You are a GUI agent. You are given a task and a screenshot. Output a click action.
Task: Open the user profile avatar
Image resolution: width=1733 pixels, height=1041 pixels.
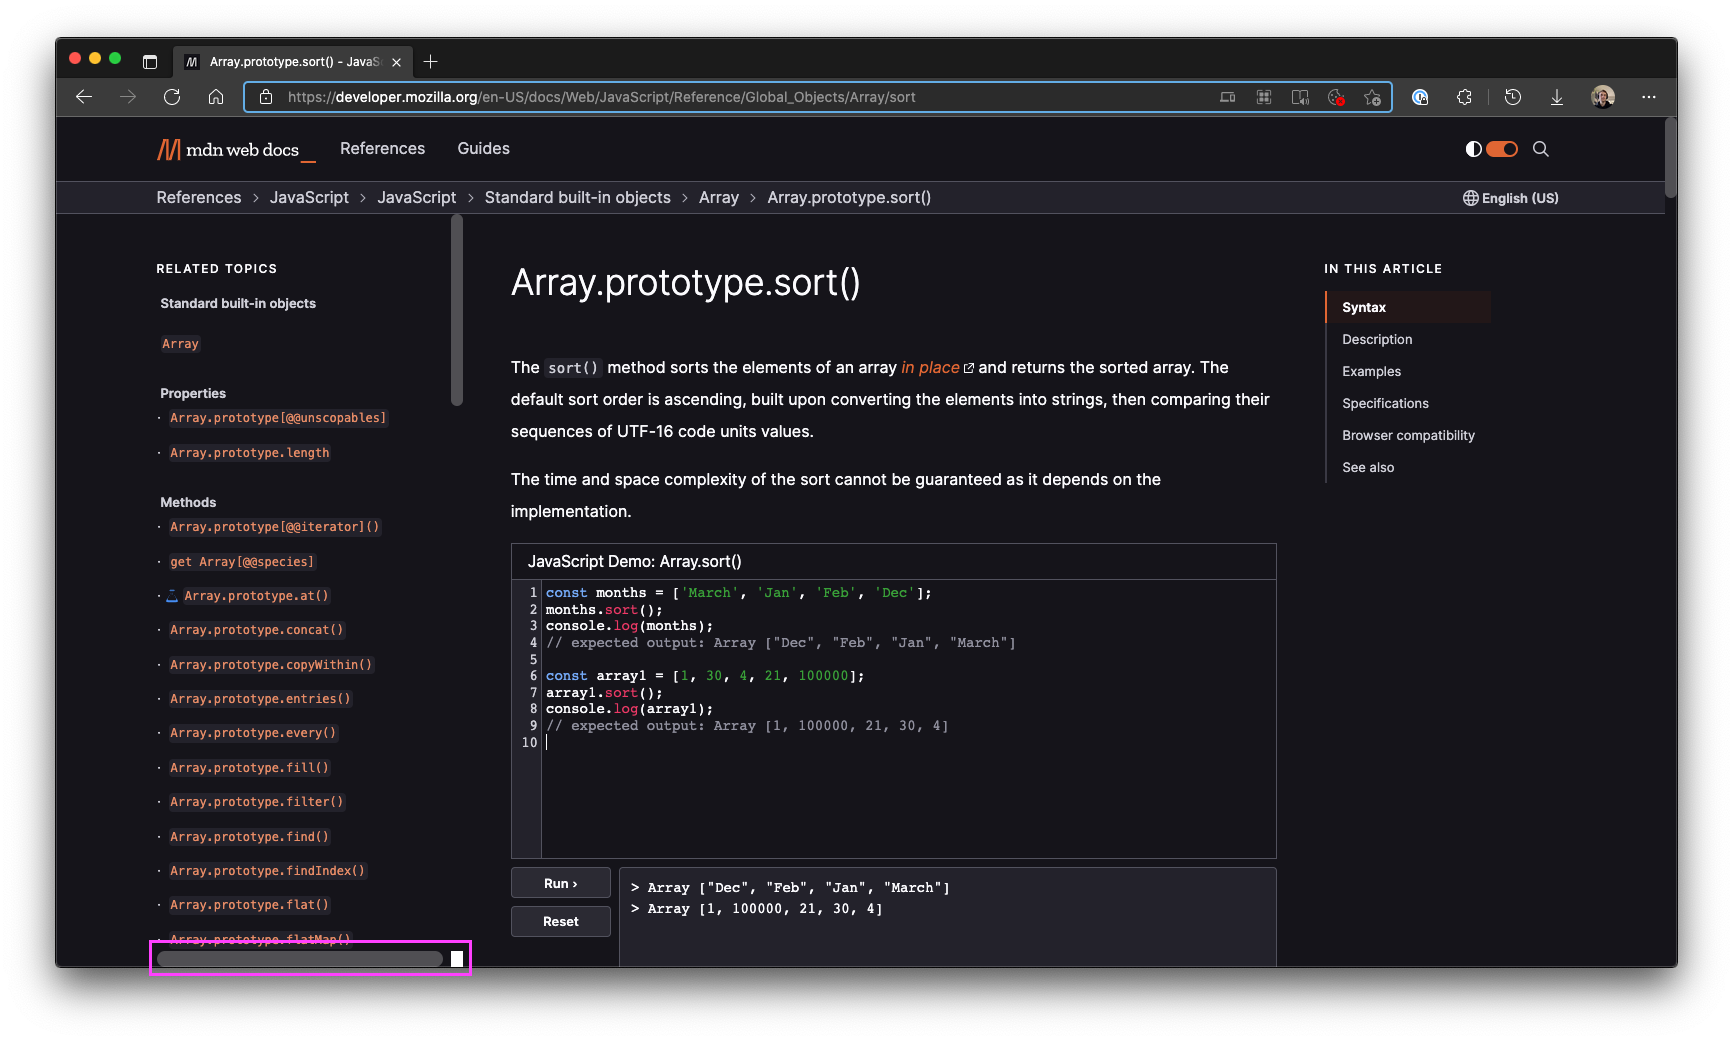click(1603, 97)
